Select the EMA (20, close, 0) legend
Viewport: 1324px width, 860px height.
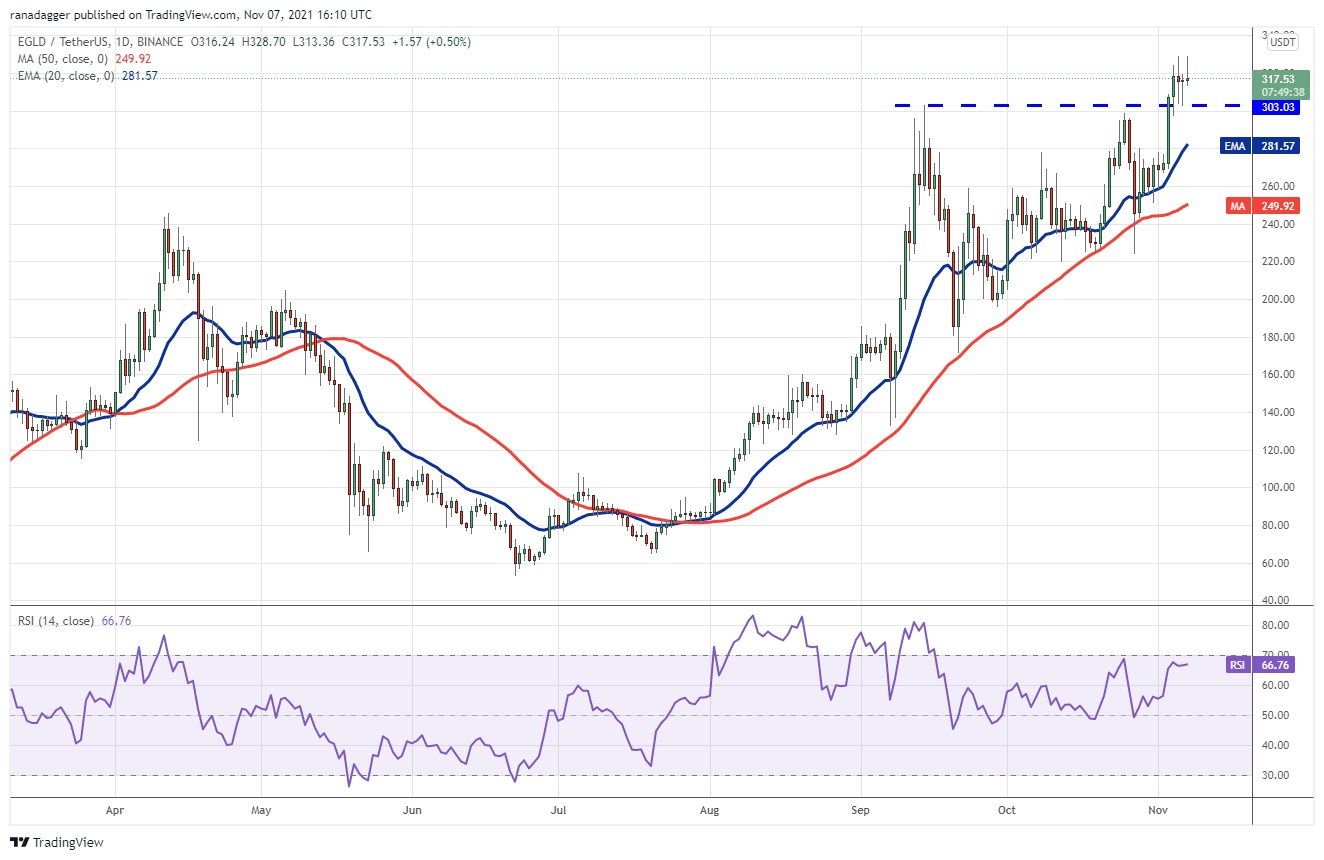(66, 76)
